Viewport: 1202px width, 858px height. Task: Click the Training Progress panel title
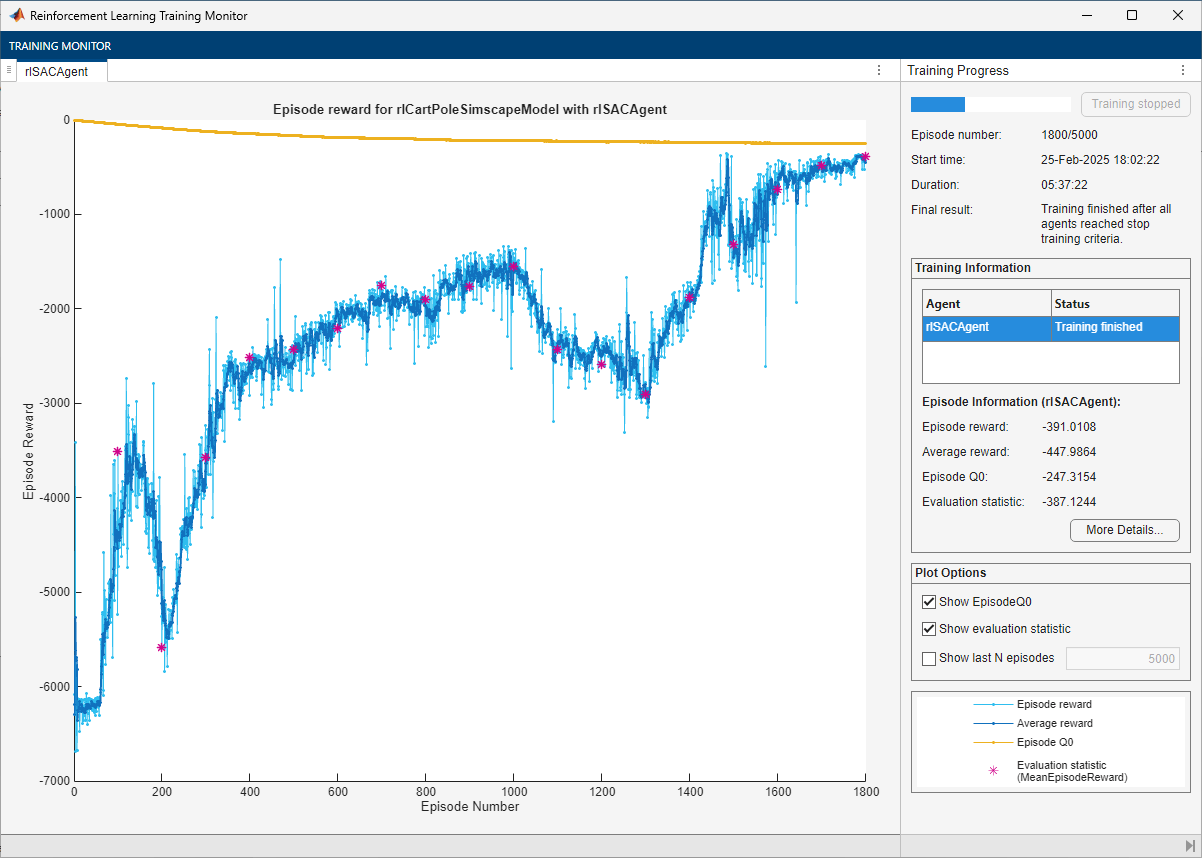(x=958, y=71)
